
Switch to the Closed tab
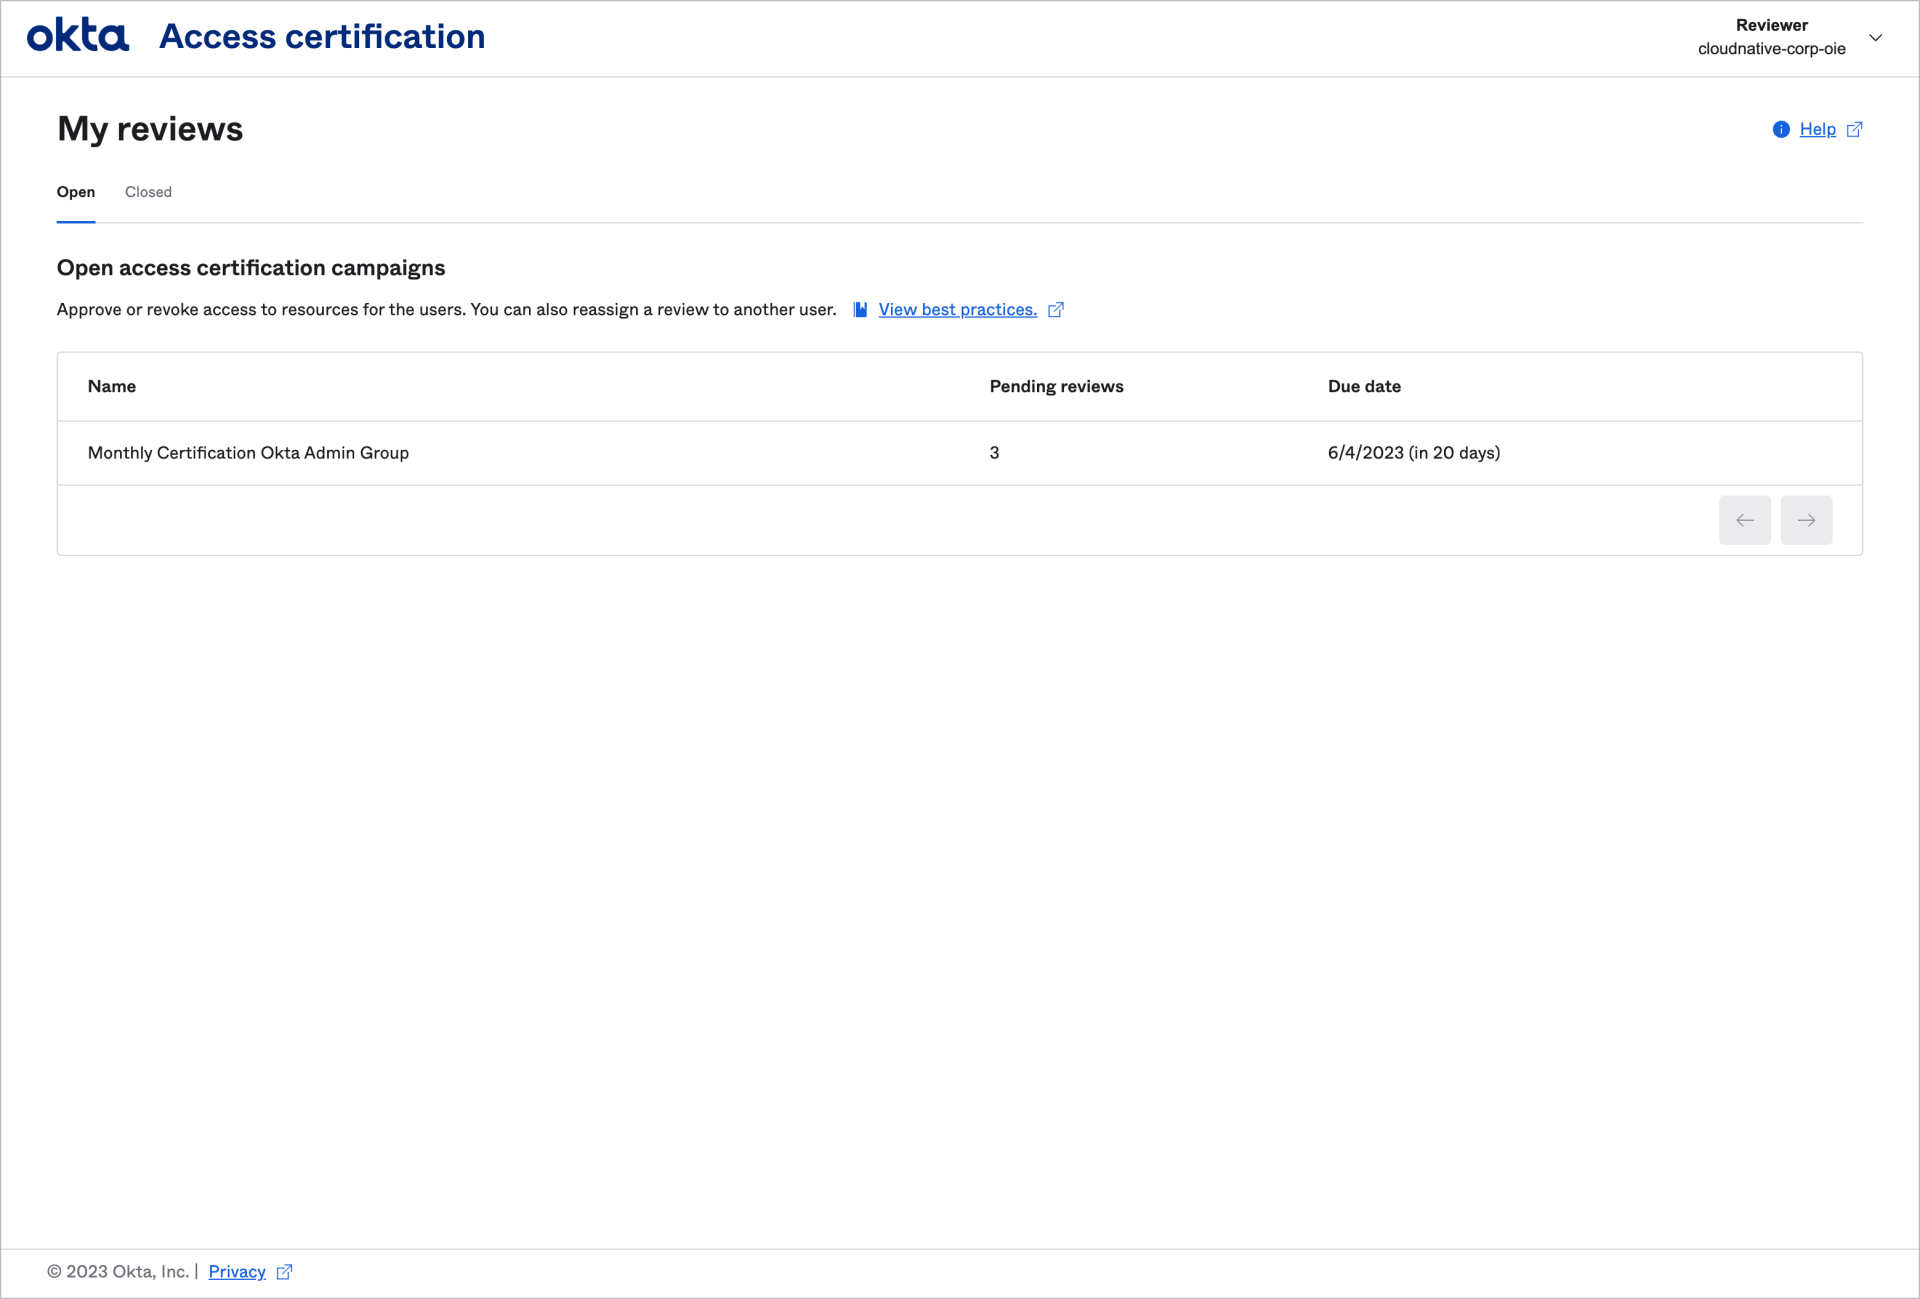pos(148,192)
